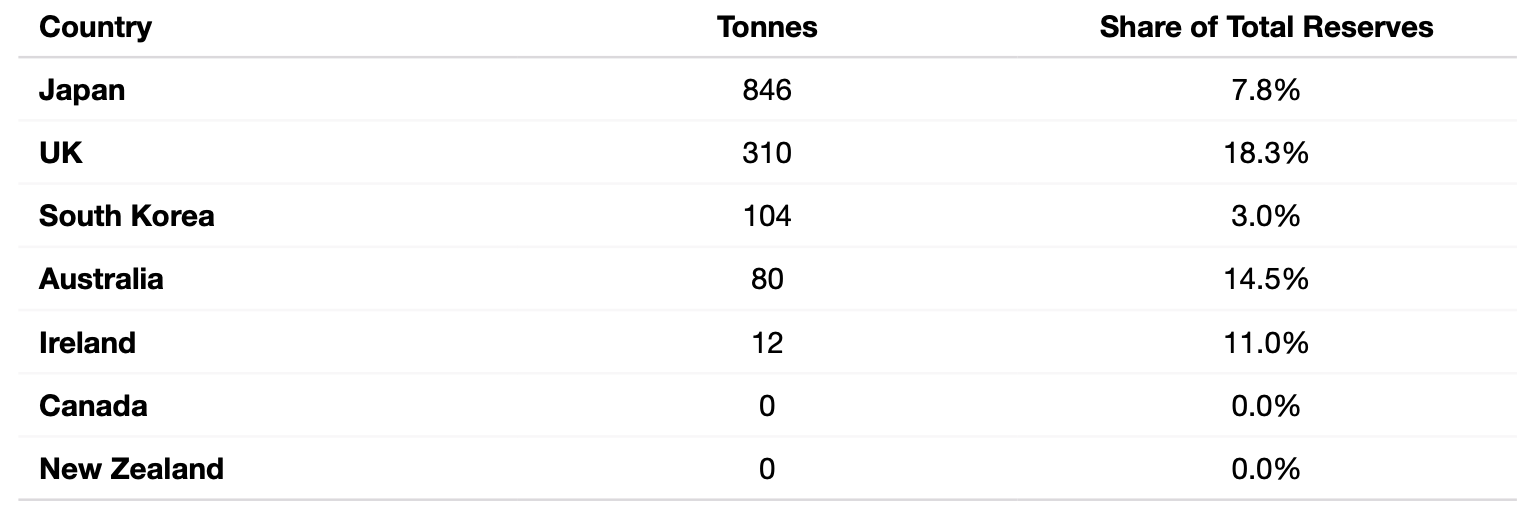This screenshot has height=508, width=1522.
Task: Select the Ireland row label
Action: click(87, 343)
